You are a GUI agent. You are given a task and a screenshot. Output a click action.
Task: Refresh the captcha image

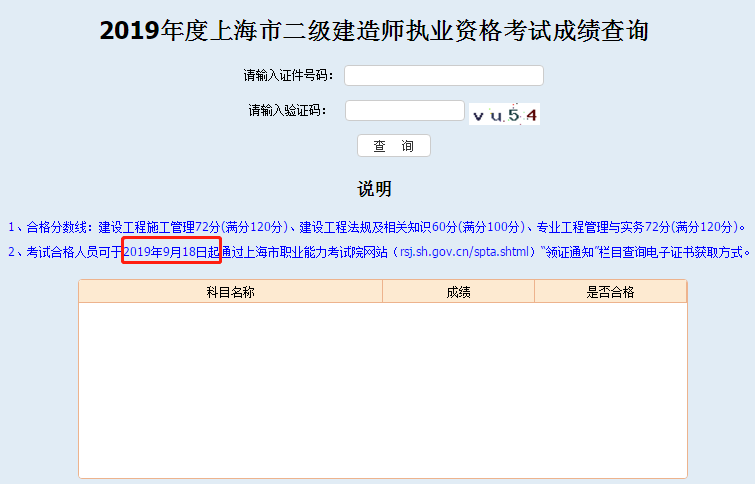505,115
